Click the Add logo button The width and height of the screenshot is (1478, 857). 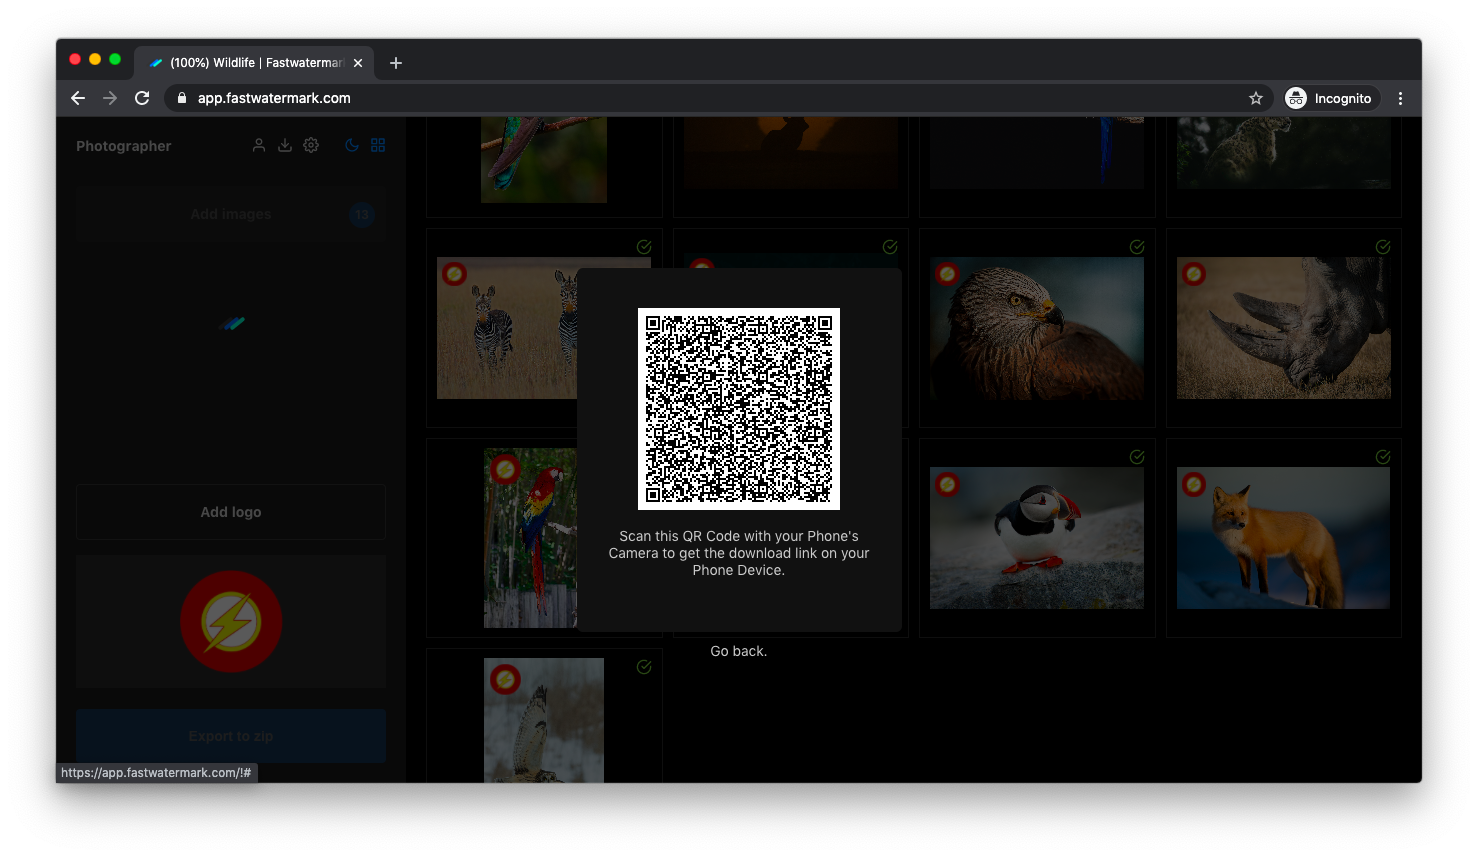click(x=230, y=511)
